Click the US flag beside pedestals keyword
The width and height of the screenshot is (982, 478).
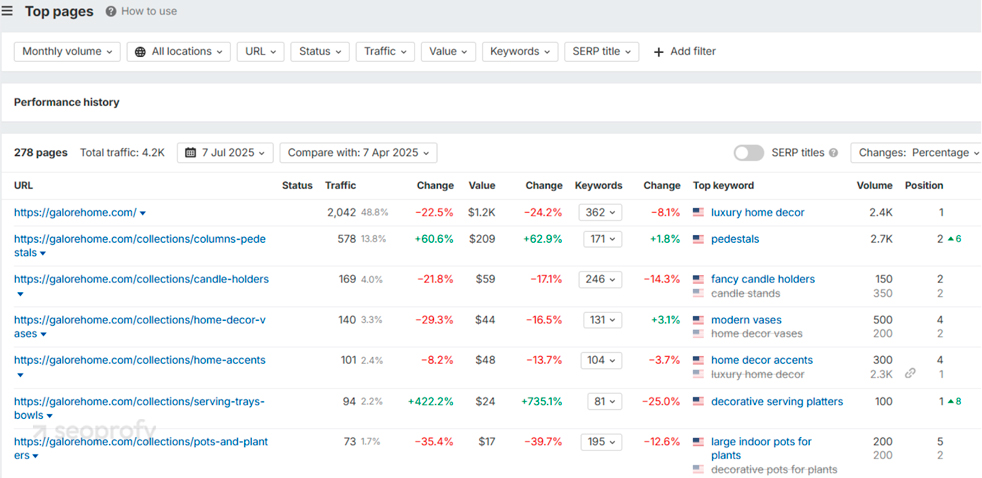click(x=698, y=239)
